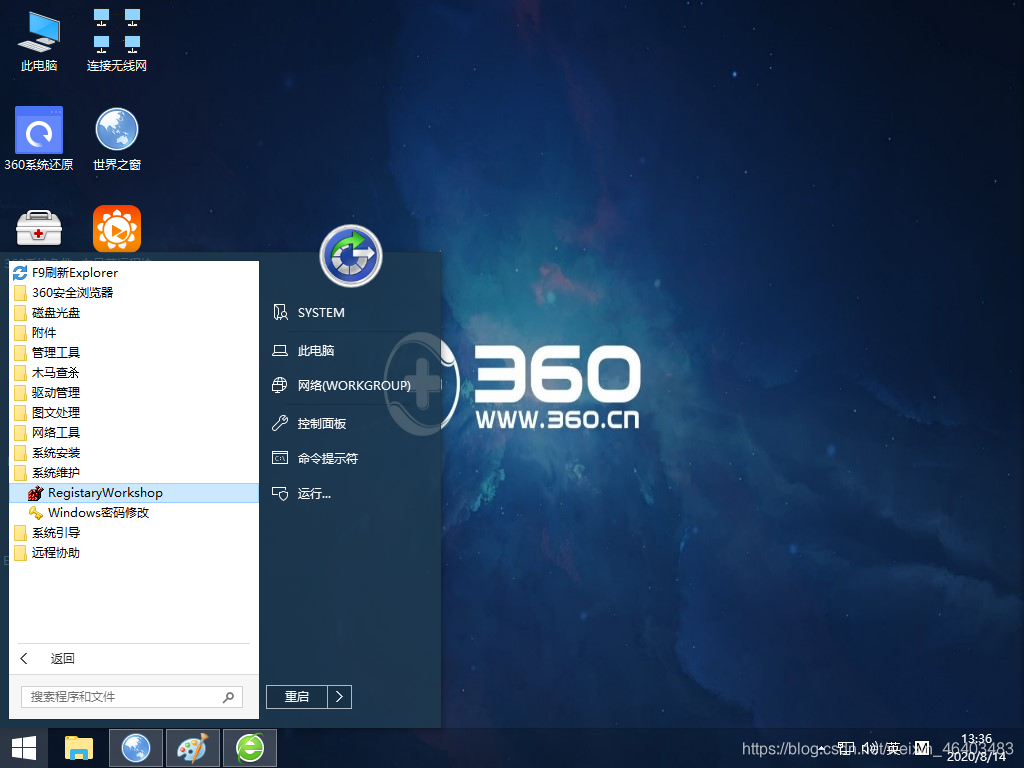Open the 360安全浏览器 folder
1024x768 pixels.
134,293
